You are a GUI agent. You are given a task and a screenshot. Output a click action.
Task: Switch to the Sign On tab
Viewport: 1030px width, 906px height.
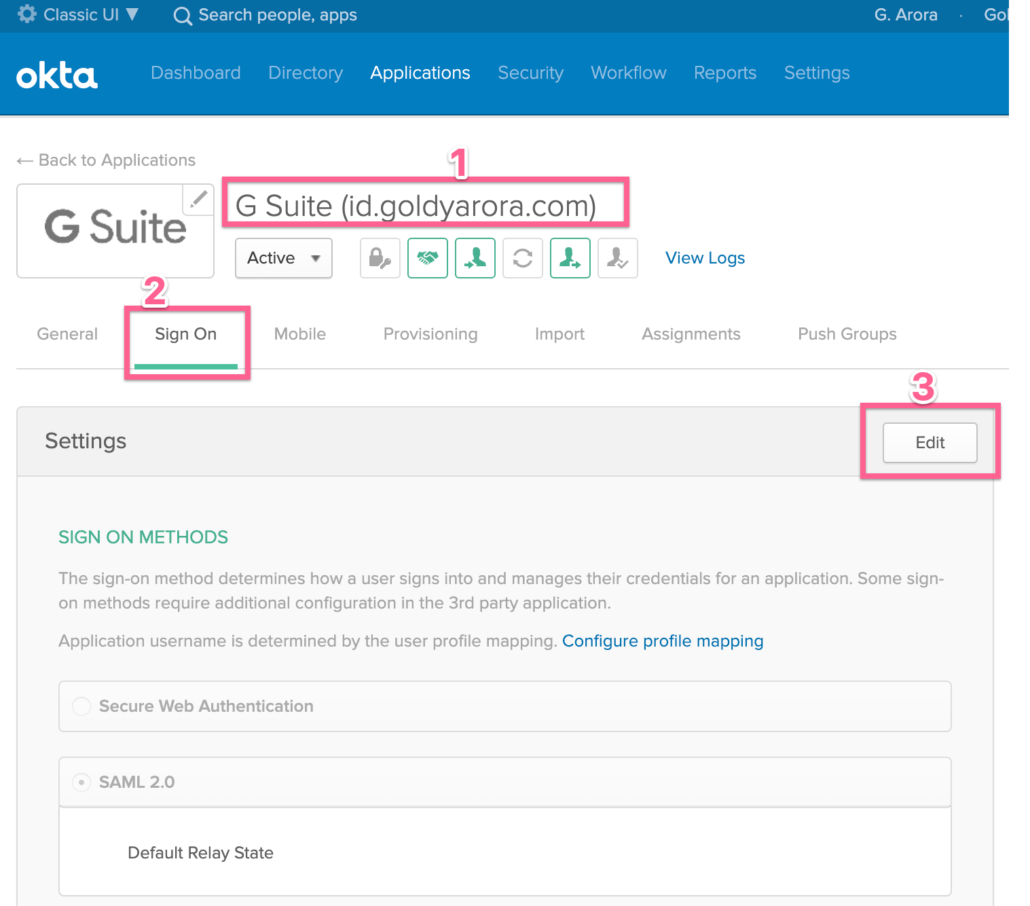tap(186, 334)
